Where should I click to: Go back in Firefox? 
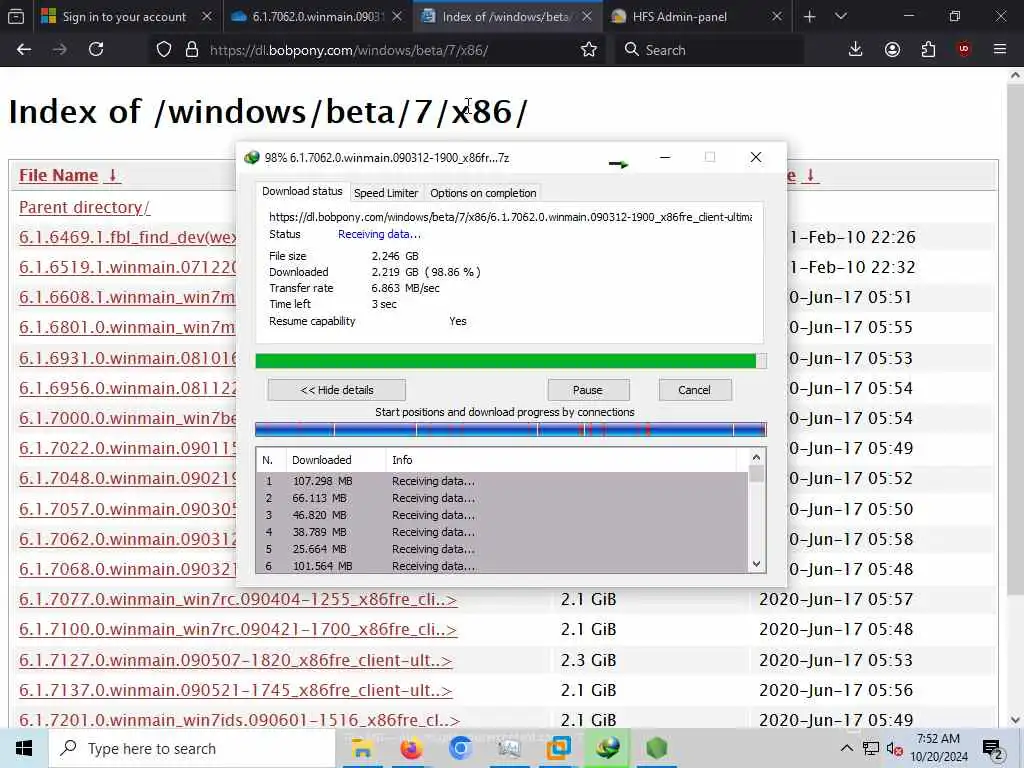[x=24, y=49]
